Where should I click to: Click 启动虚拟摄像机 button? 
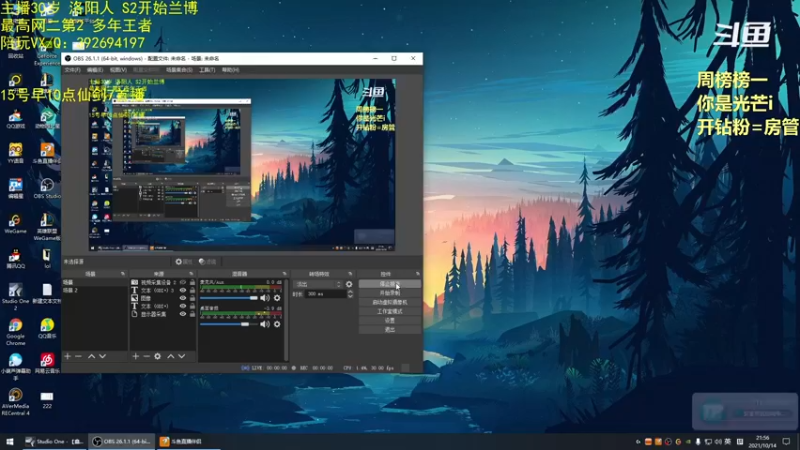tap(390, 302)
